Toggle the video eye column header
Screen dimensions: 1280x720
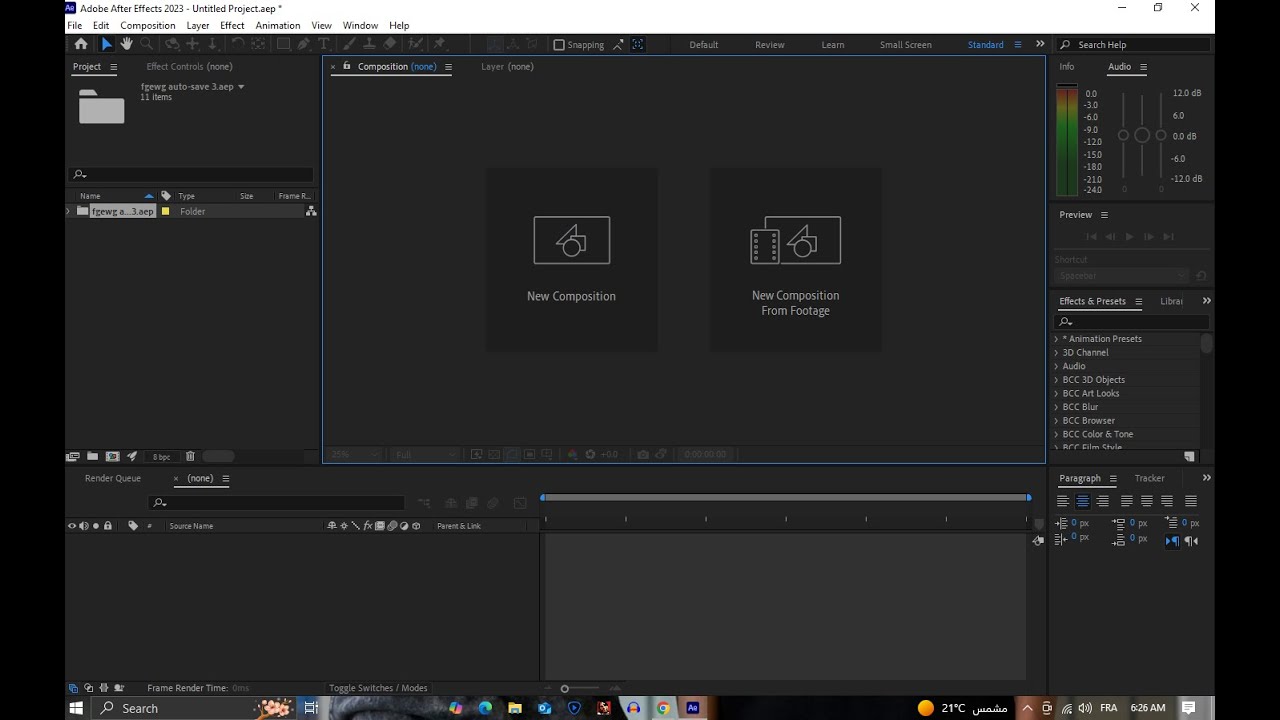point(72,526)
